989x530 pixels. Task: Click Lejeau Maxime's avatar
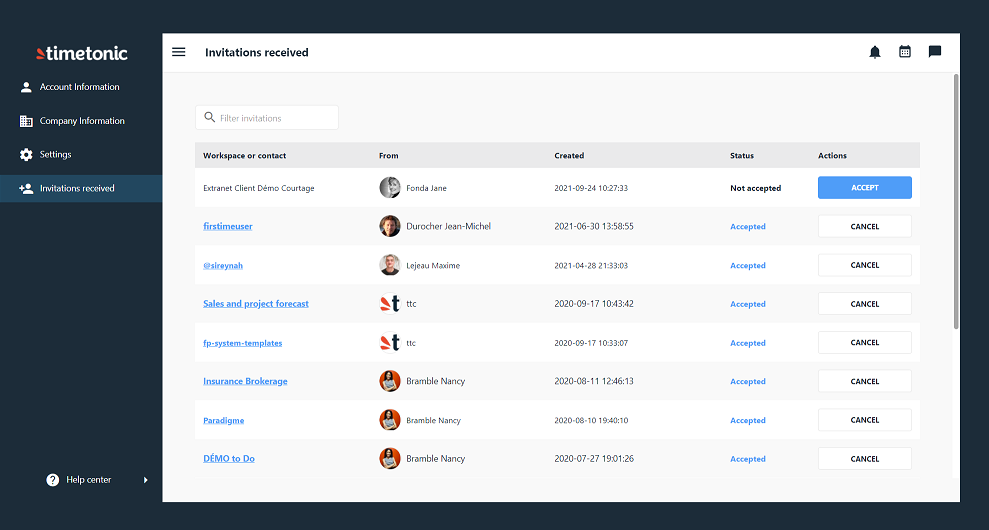(390, 265)
